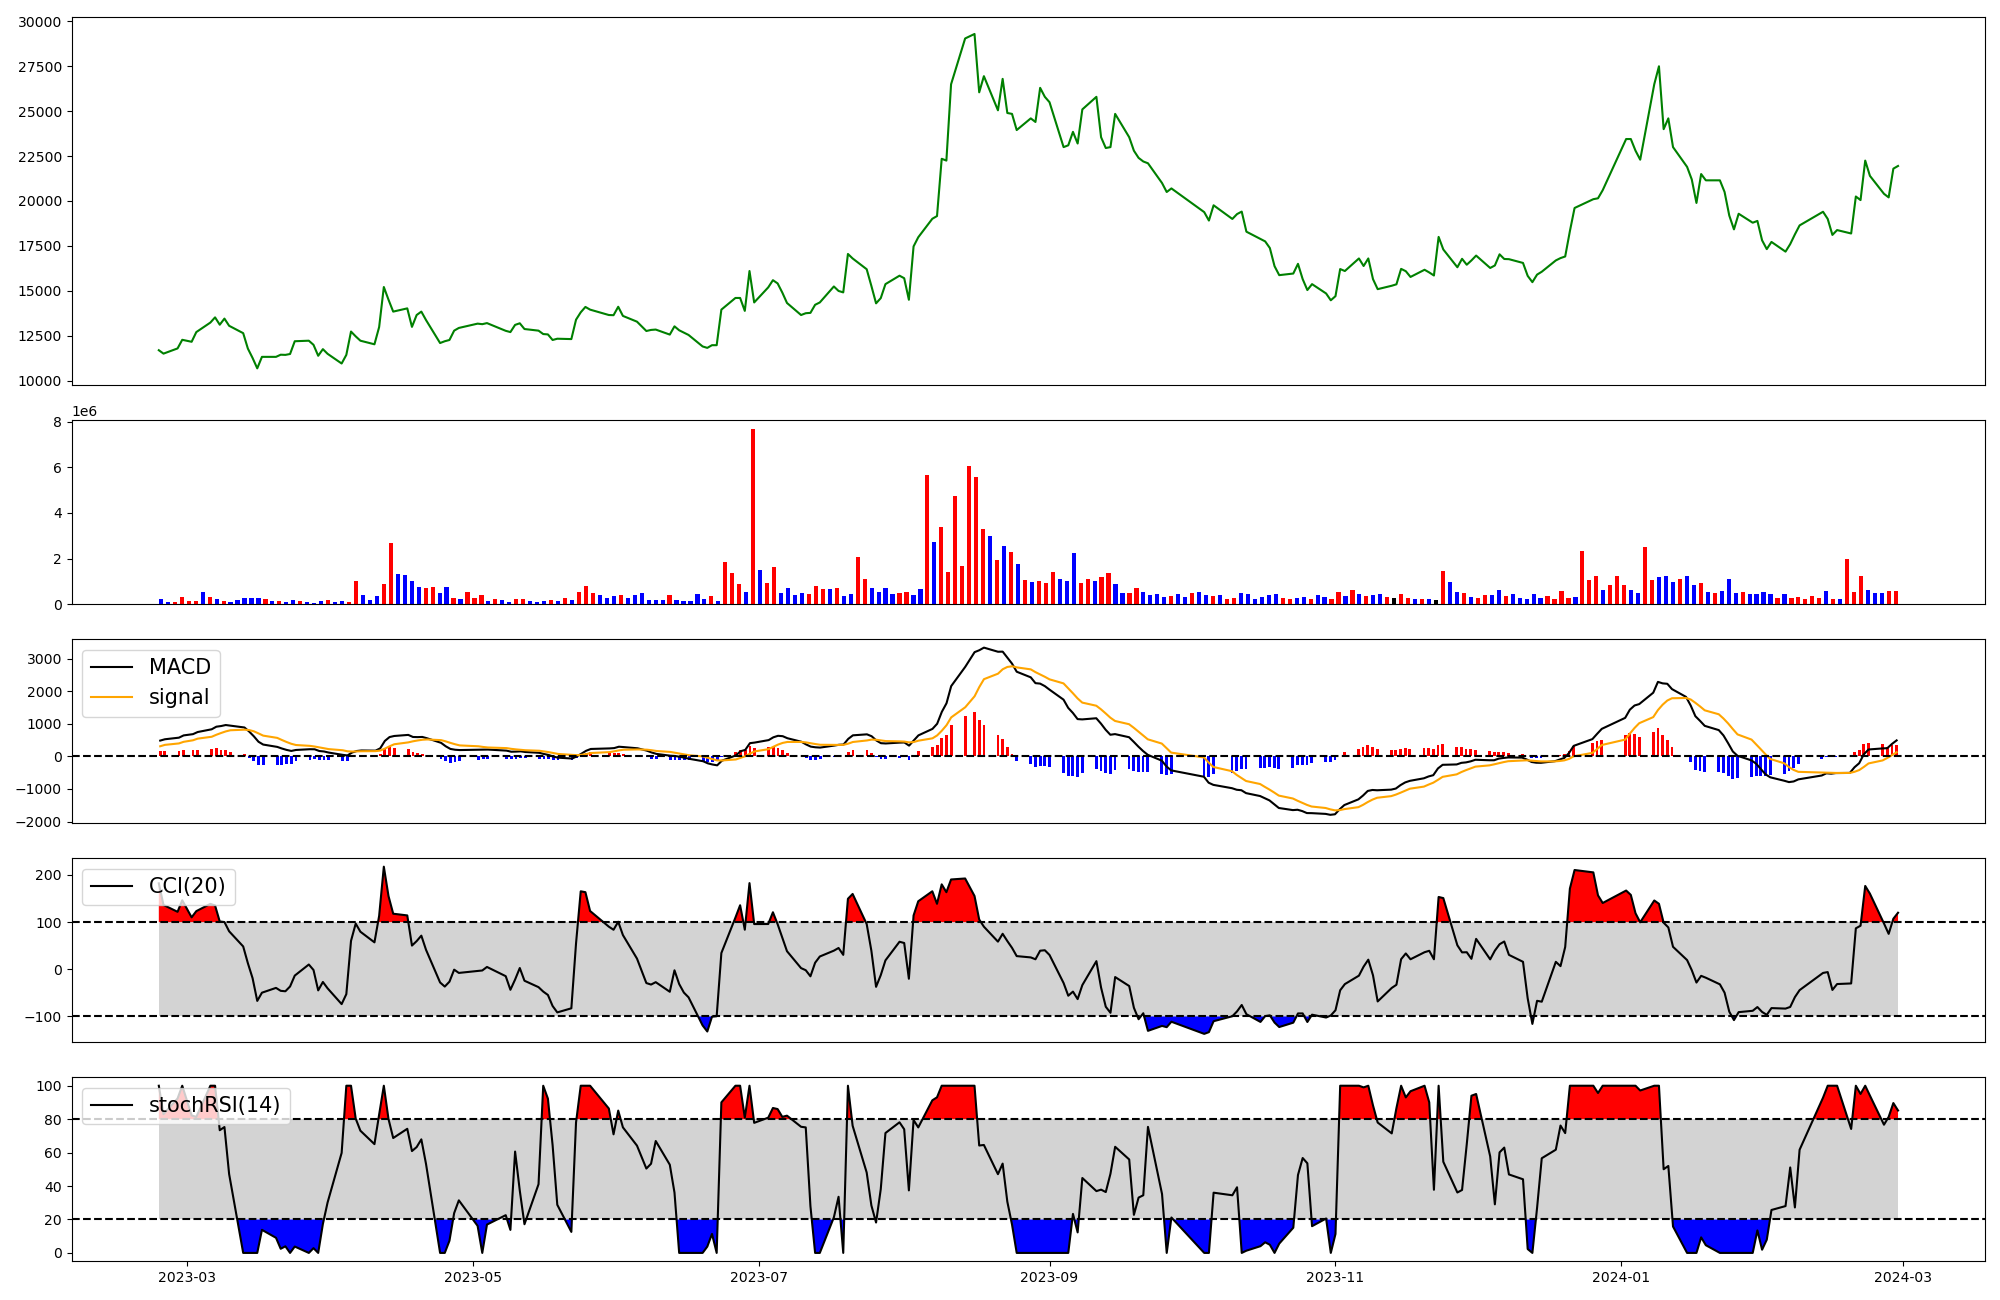
Task: Click the 1e6 volume scale label
Action: click(x=84, y=411)
